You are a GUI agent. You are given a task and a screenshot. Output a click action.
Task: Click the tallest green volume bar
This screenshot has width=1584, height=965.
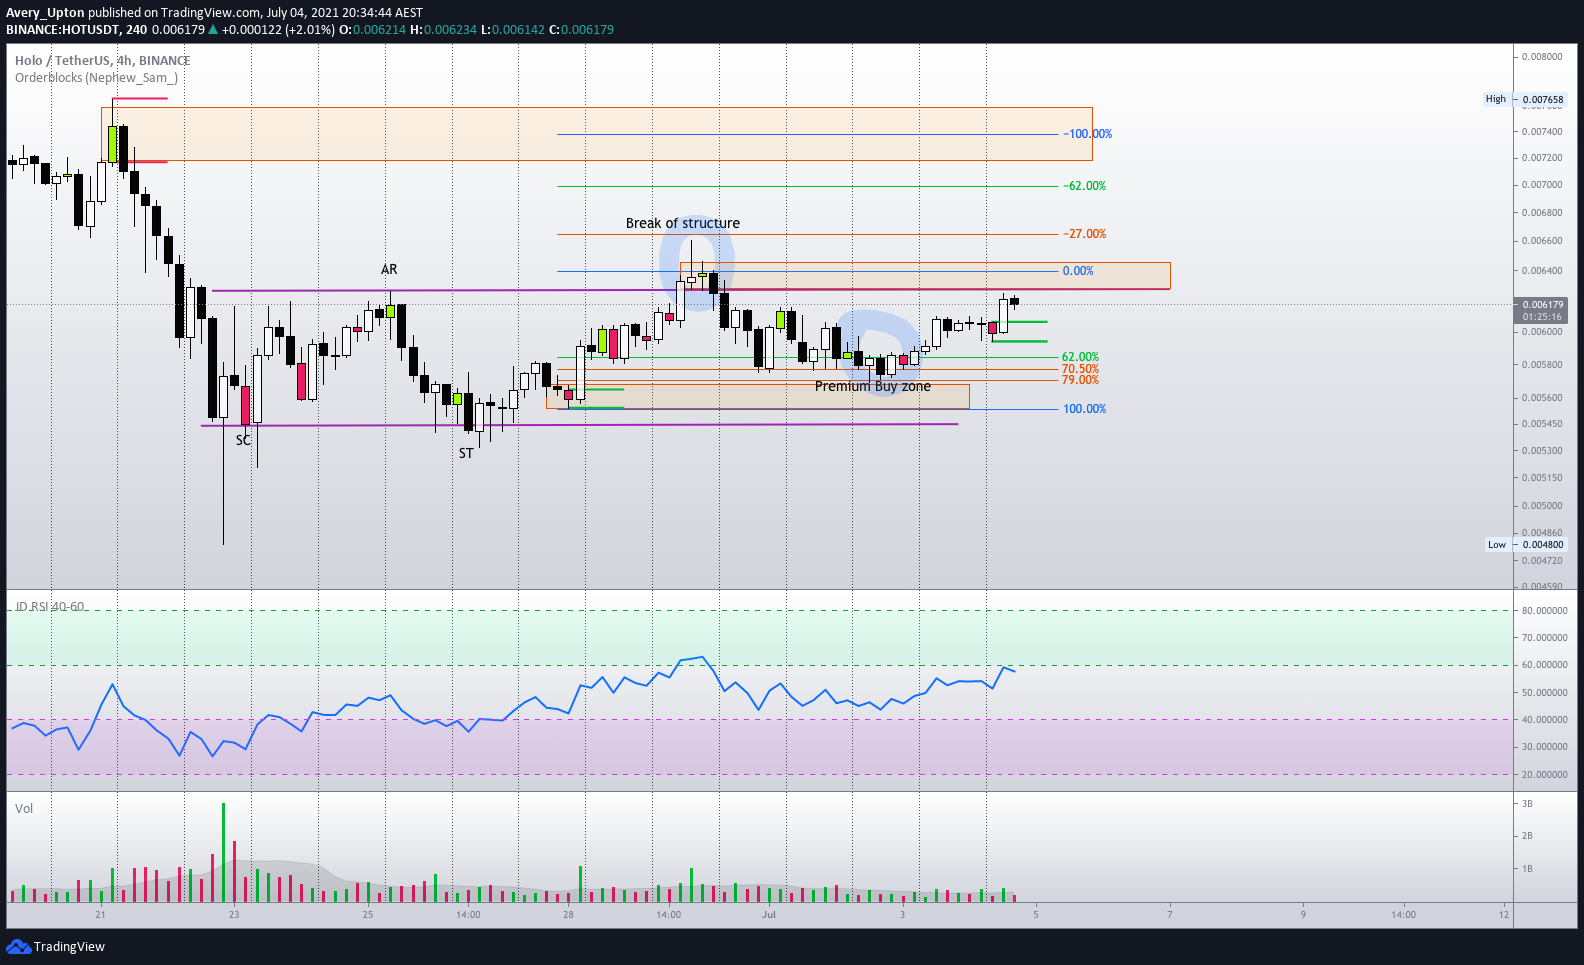(223, 852)
